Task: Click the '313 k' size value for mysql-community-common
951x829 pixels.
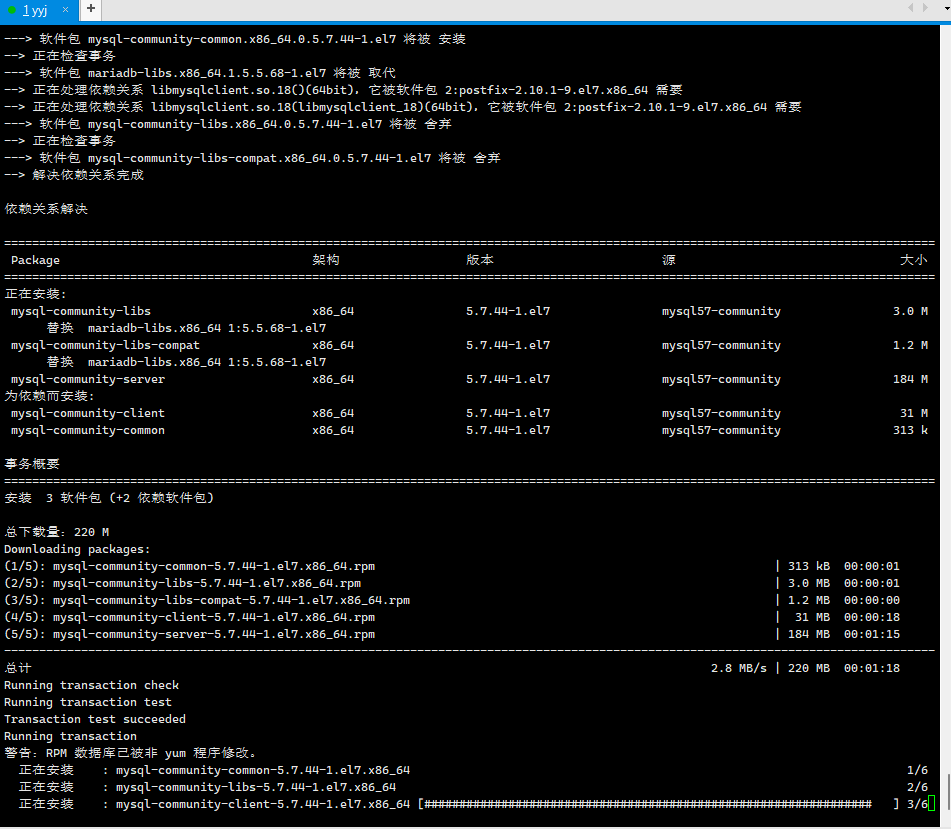Action: click(x=910, y=430)
